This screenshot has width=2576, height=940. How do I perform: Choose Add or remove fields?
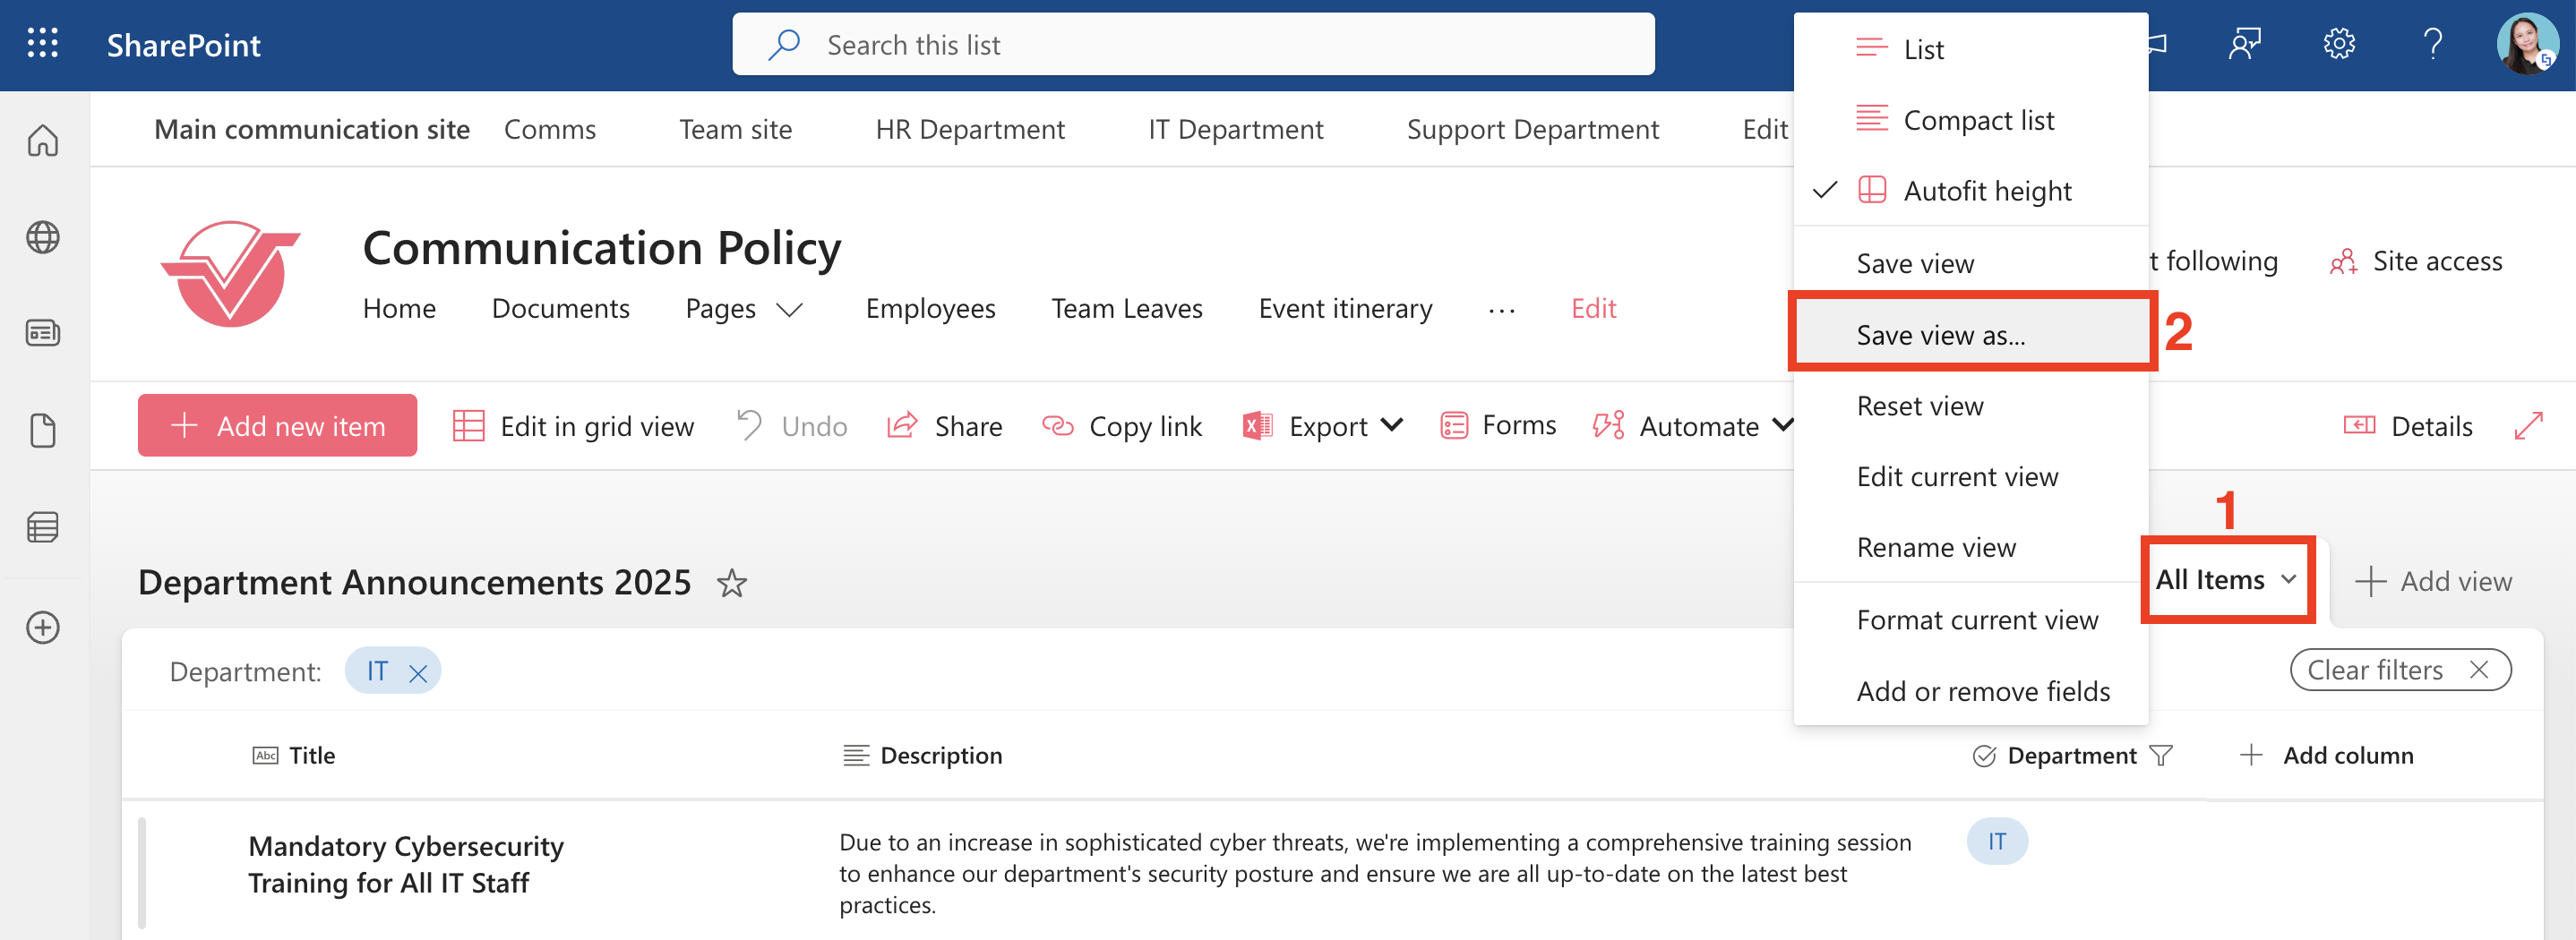tap(1970, 691)
